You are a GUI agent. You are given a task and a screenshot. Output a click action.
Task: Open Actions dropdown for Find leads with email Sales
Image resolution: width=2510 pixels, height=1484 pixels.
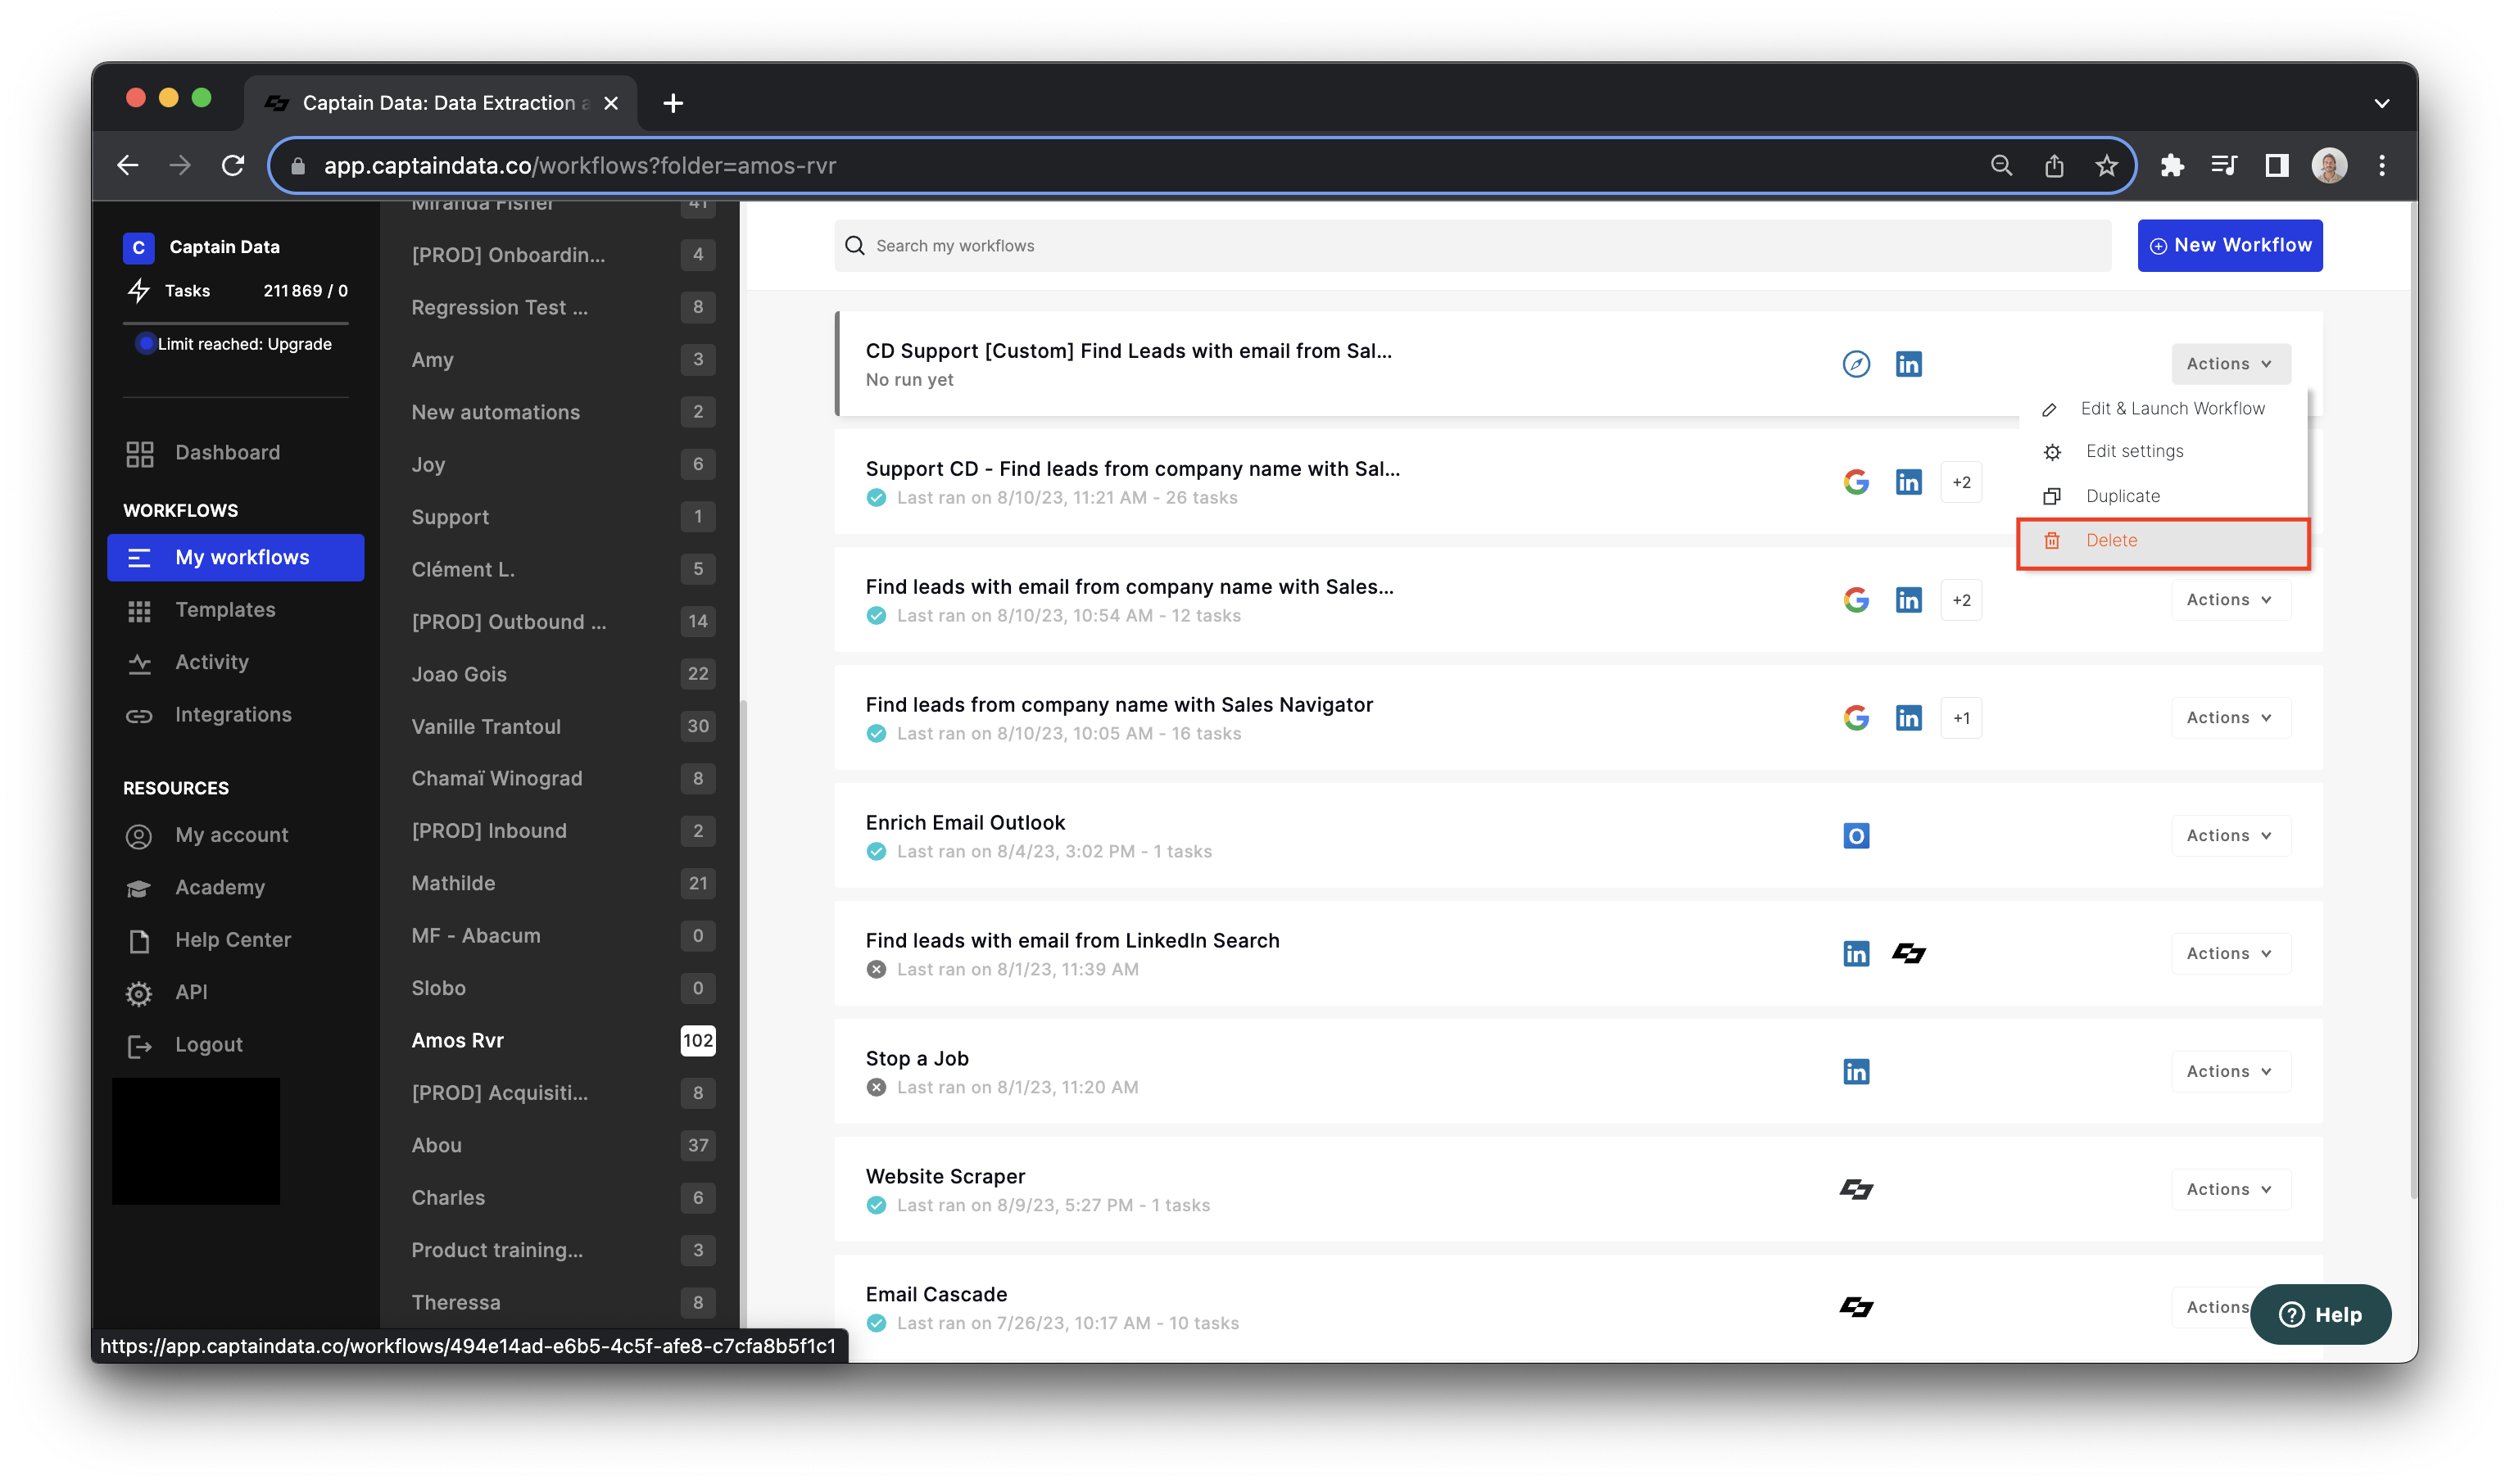2230,600
